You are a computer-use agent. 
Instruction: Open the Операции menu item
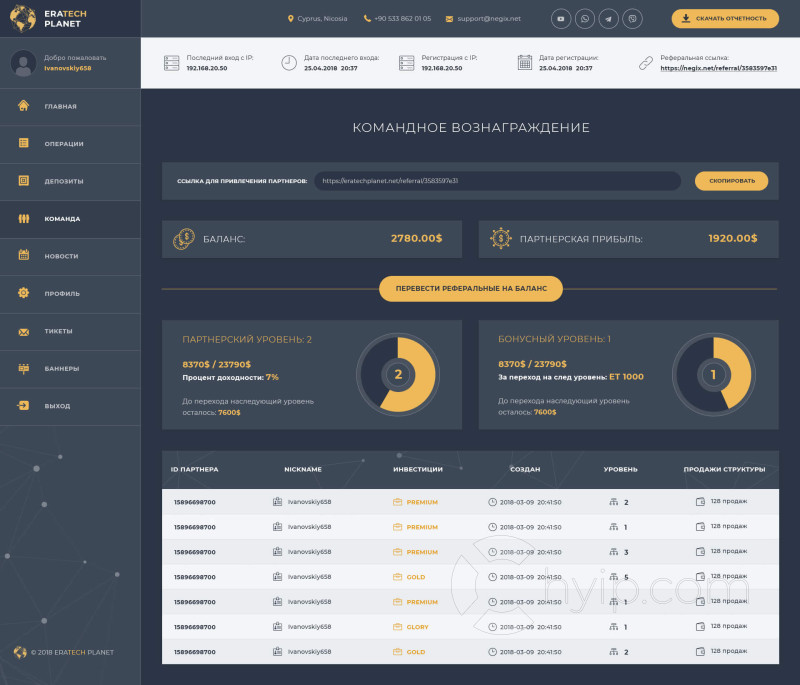coord(70,144)
